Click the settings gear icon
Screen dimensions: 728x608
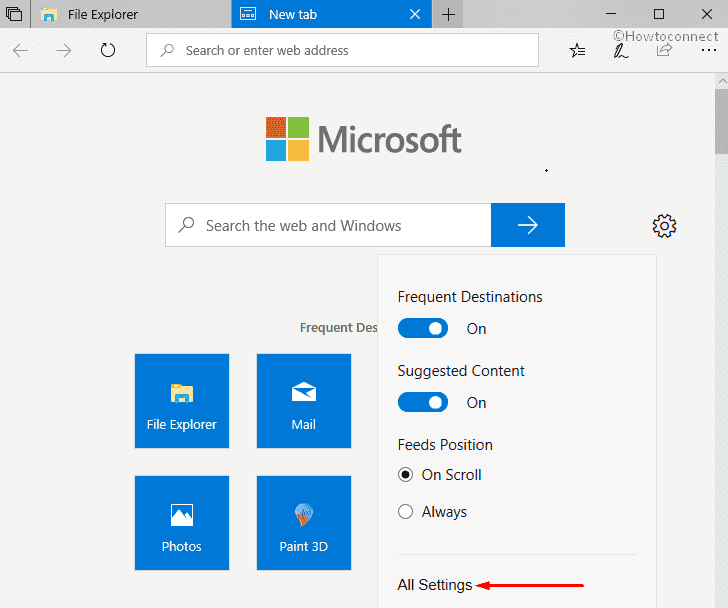coord(664,226)
